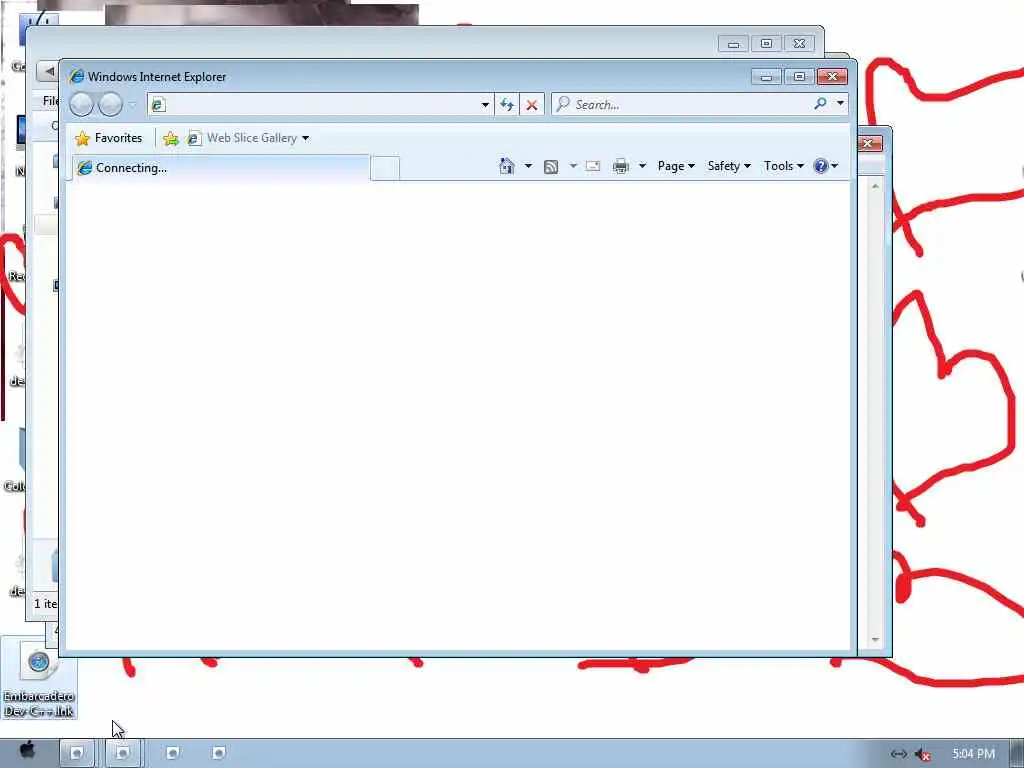Expand the Web Slice Gallery dropdown arrow
The height and width of the screenshot is (768, 1024).
[306, 138]
